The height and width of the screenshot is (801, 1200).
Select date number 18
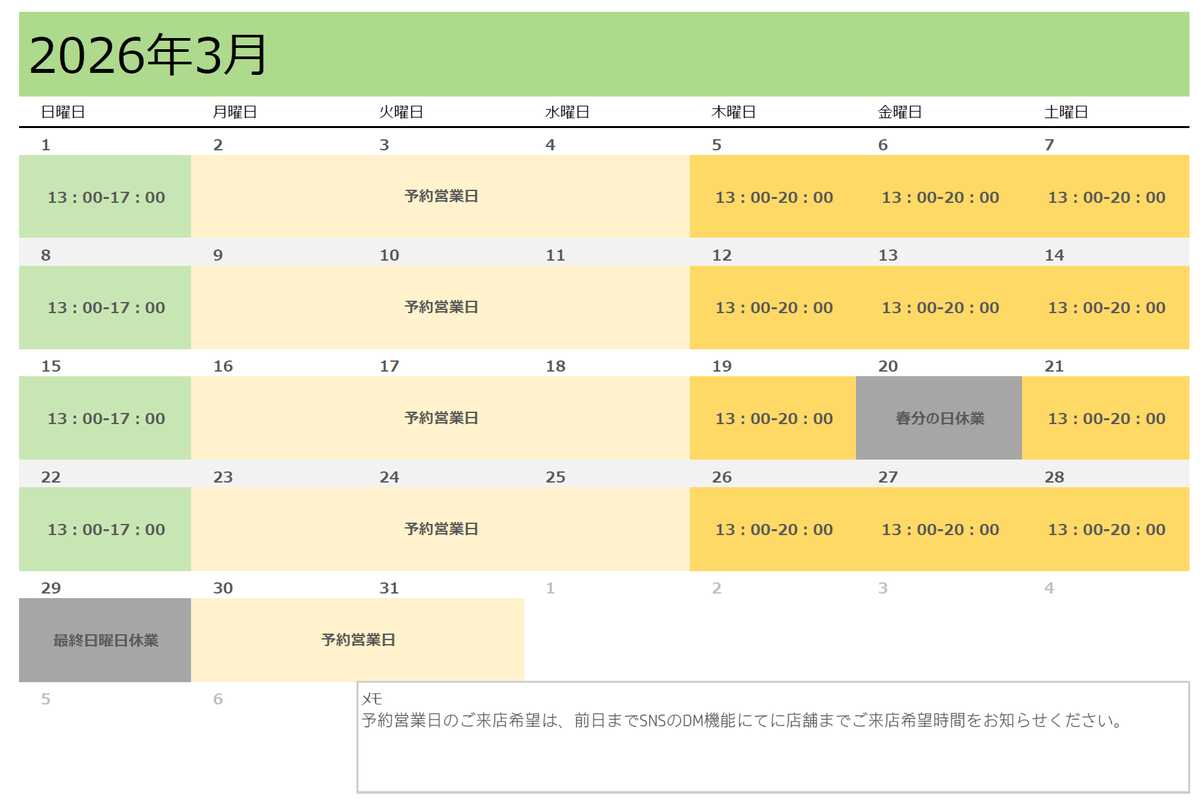pos(555,367)
